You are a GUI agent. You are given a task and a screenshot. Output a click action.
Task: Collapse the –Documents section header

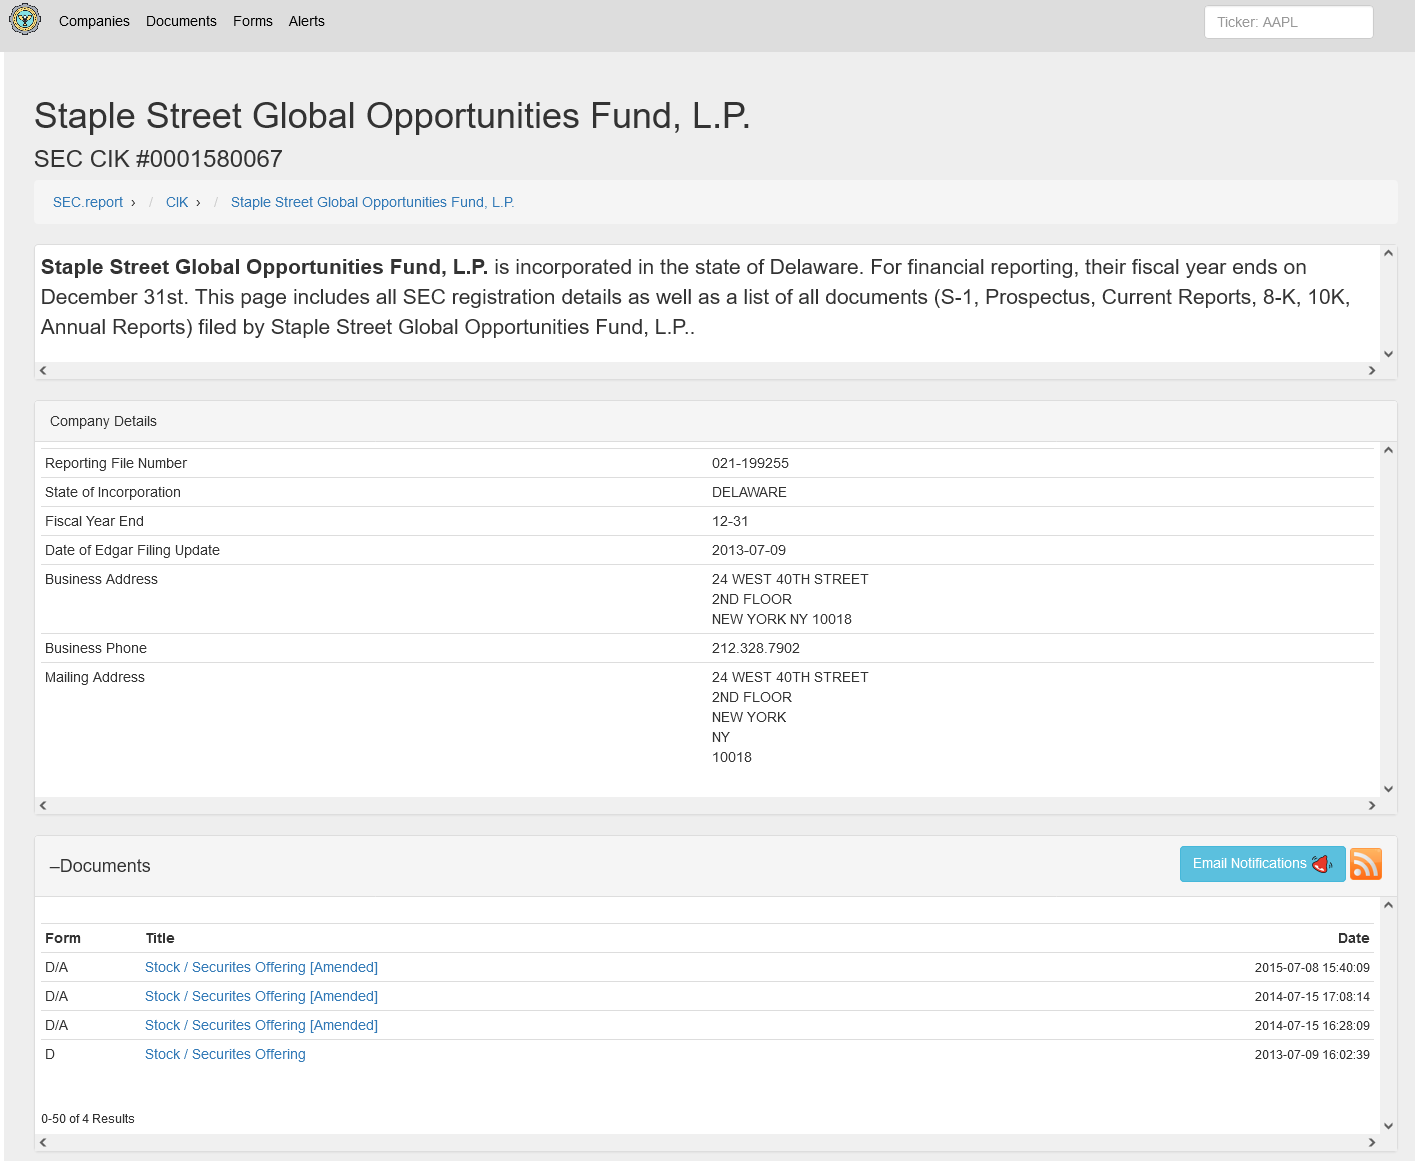[100, 866]
